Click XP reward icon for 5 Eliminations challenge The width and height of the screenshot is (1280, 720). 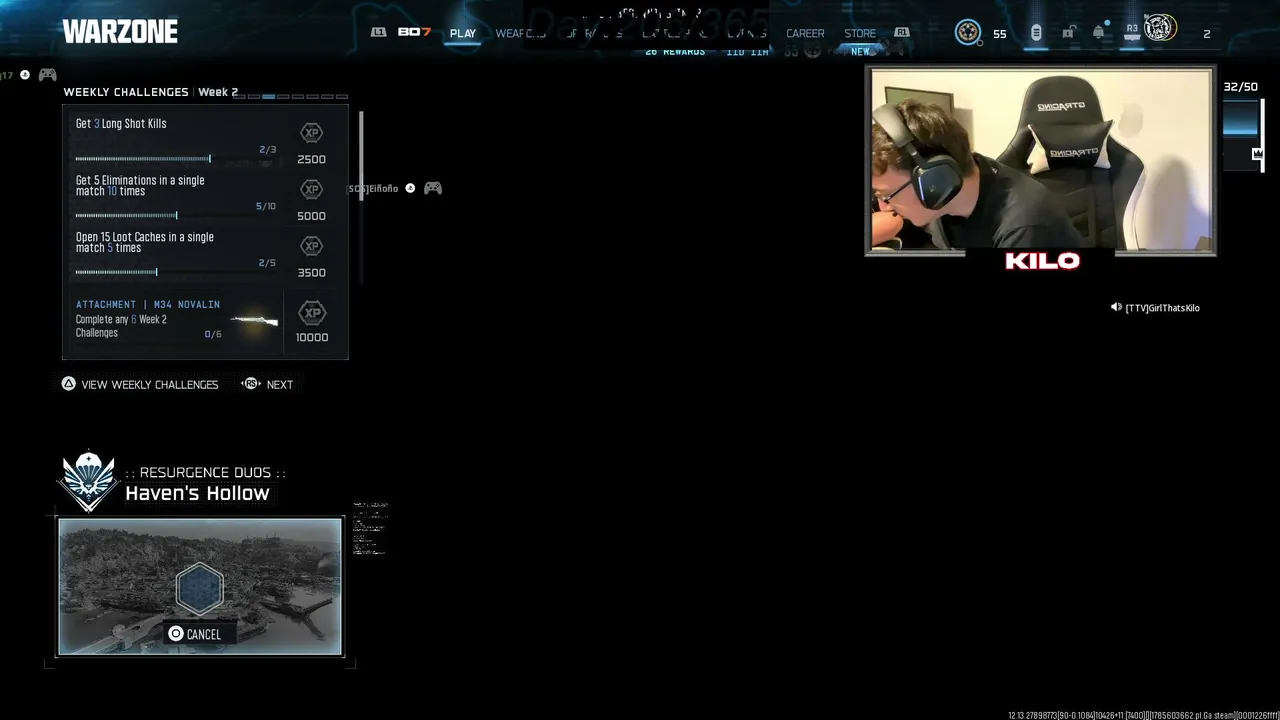311,189
